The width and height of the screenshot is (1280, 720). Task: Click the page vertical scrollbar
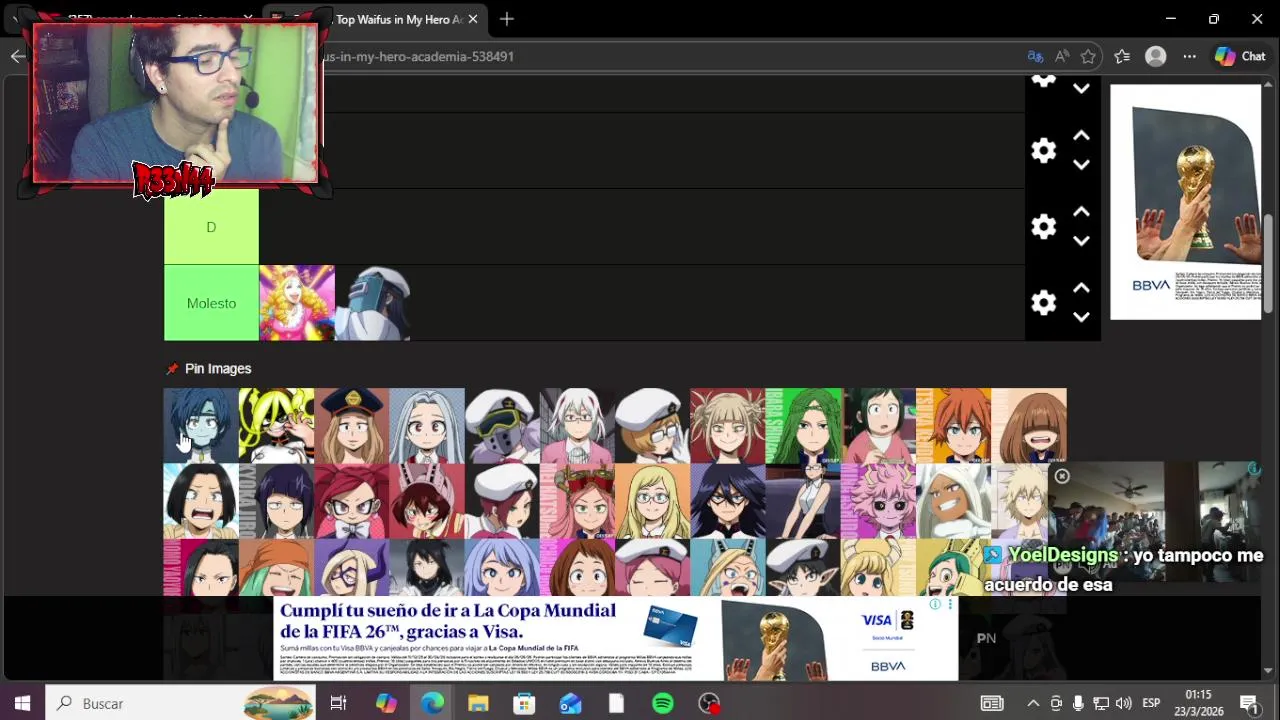pos(1269,264)
